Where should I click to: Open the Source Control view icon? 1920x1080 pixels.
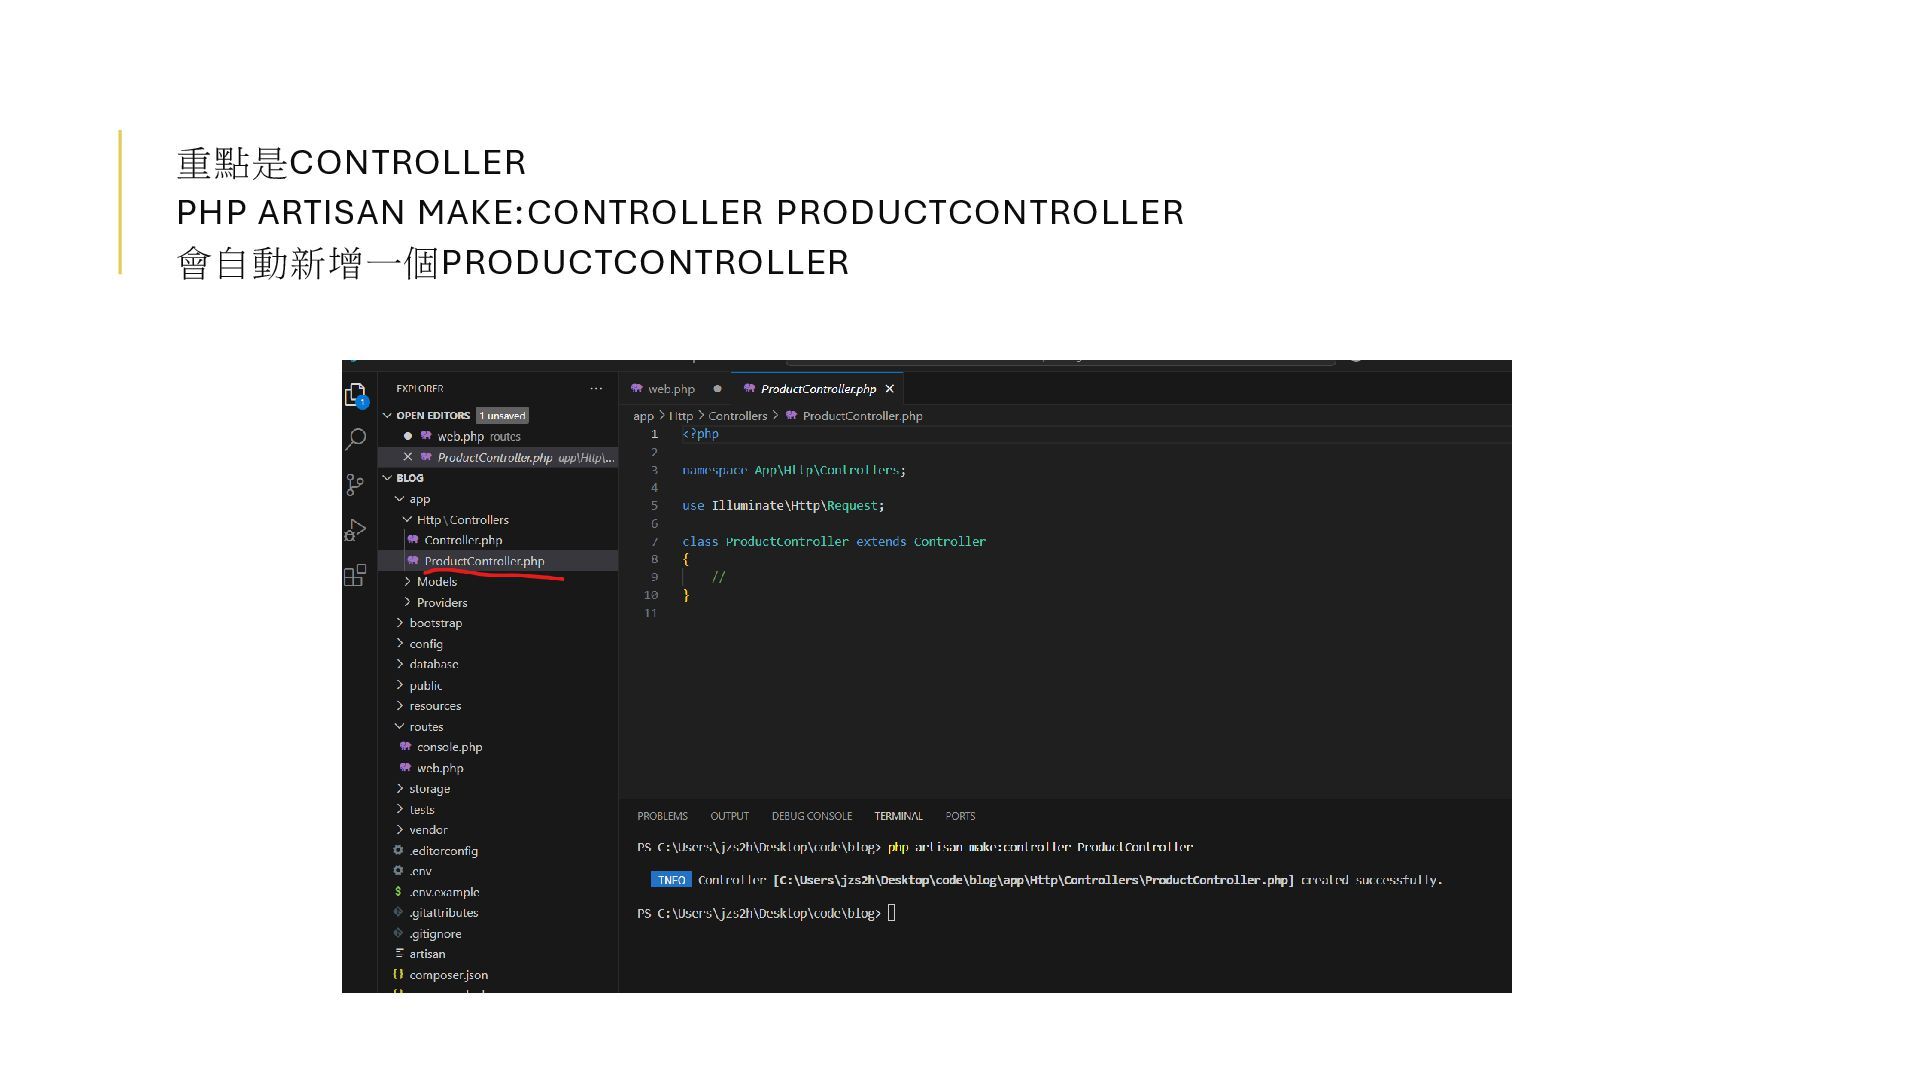(x=355, y=485)
